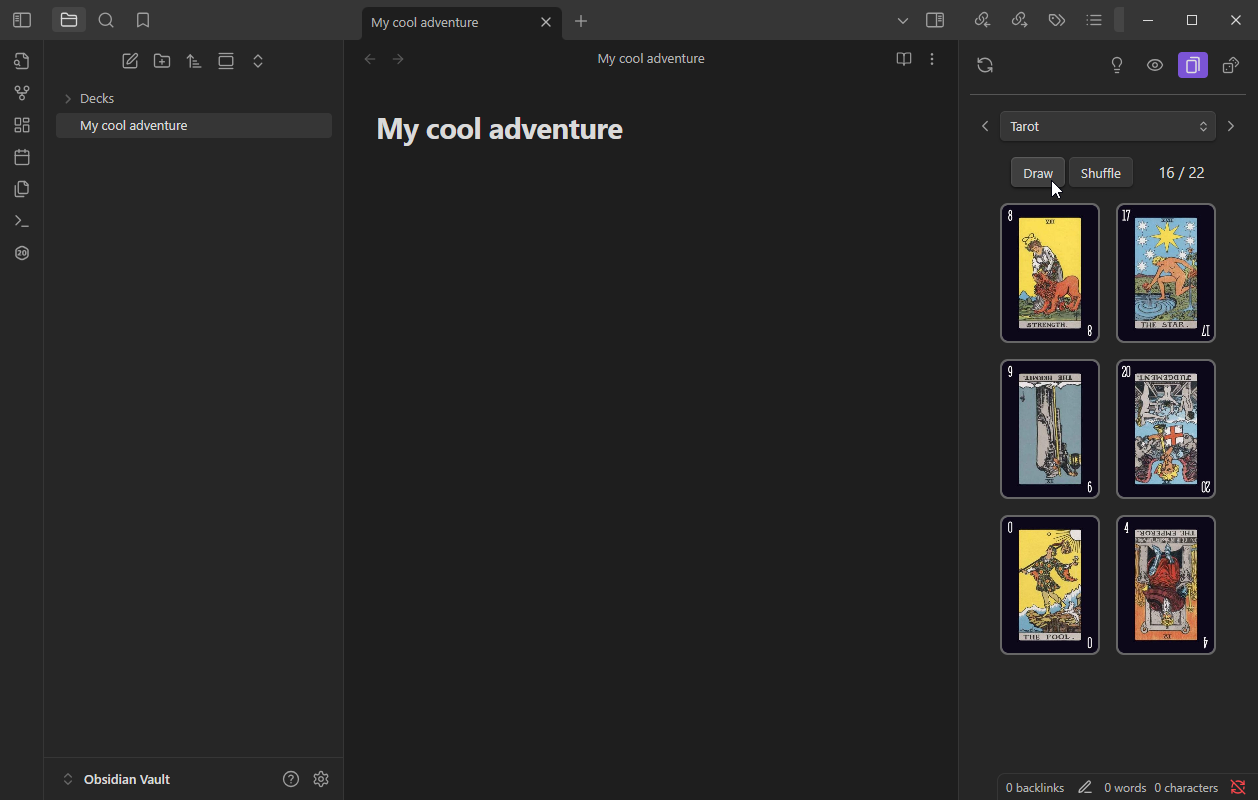
Task: Navigate forward in note history
Action: coord(398,59)
